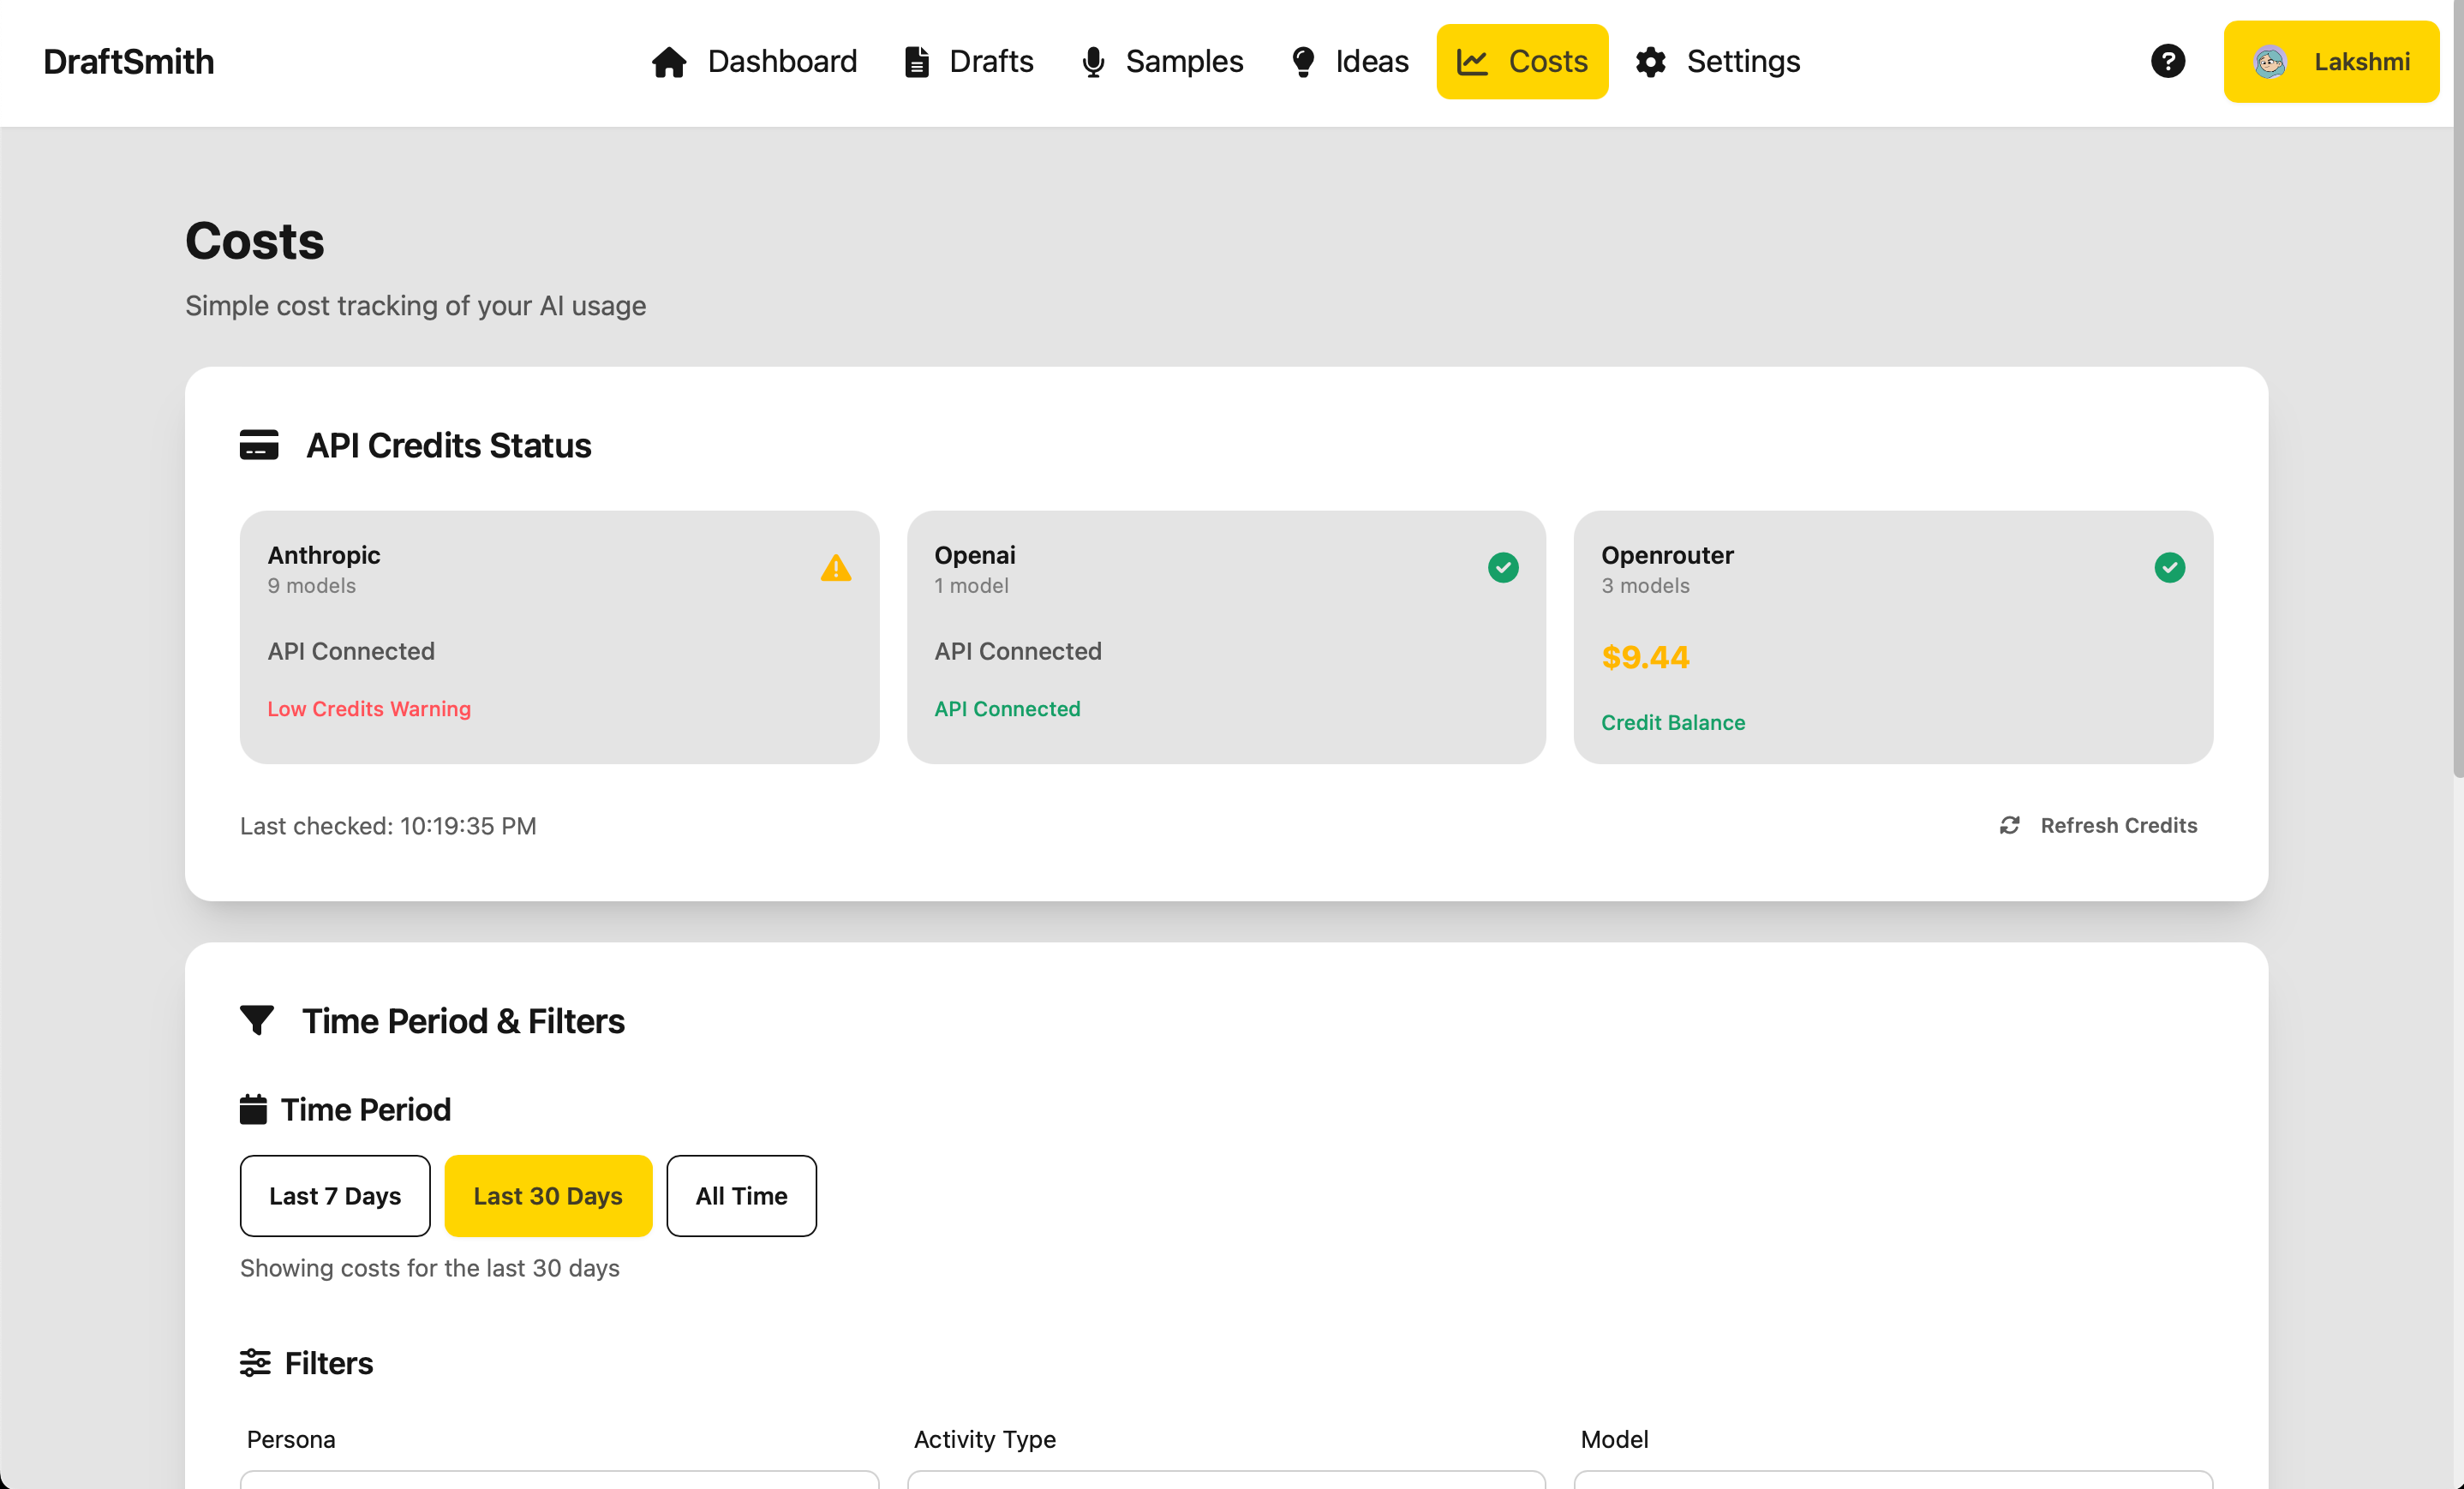Open Settings from the nav bar
The image size is (2464, 1489).
1717,62
